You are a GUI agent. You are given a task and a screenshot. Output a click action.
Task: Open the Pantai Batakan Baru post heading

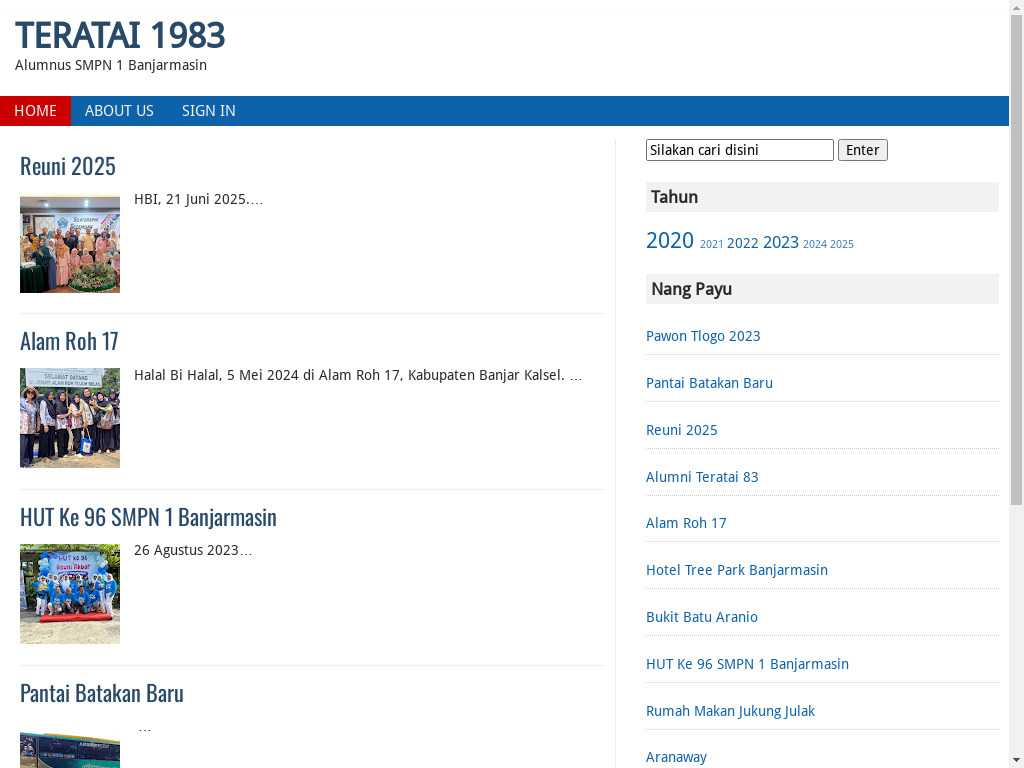[x=101, y=693]
